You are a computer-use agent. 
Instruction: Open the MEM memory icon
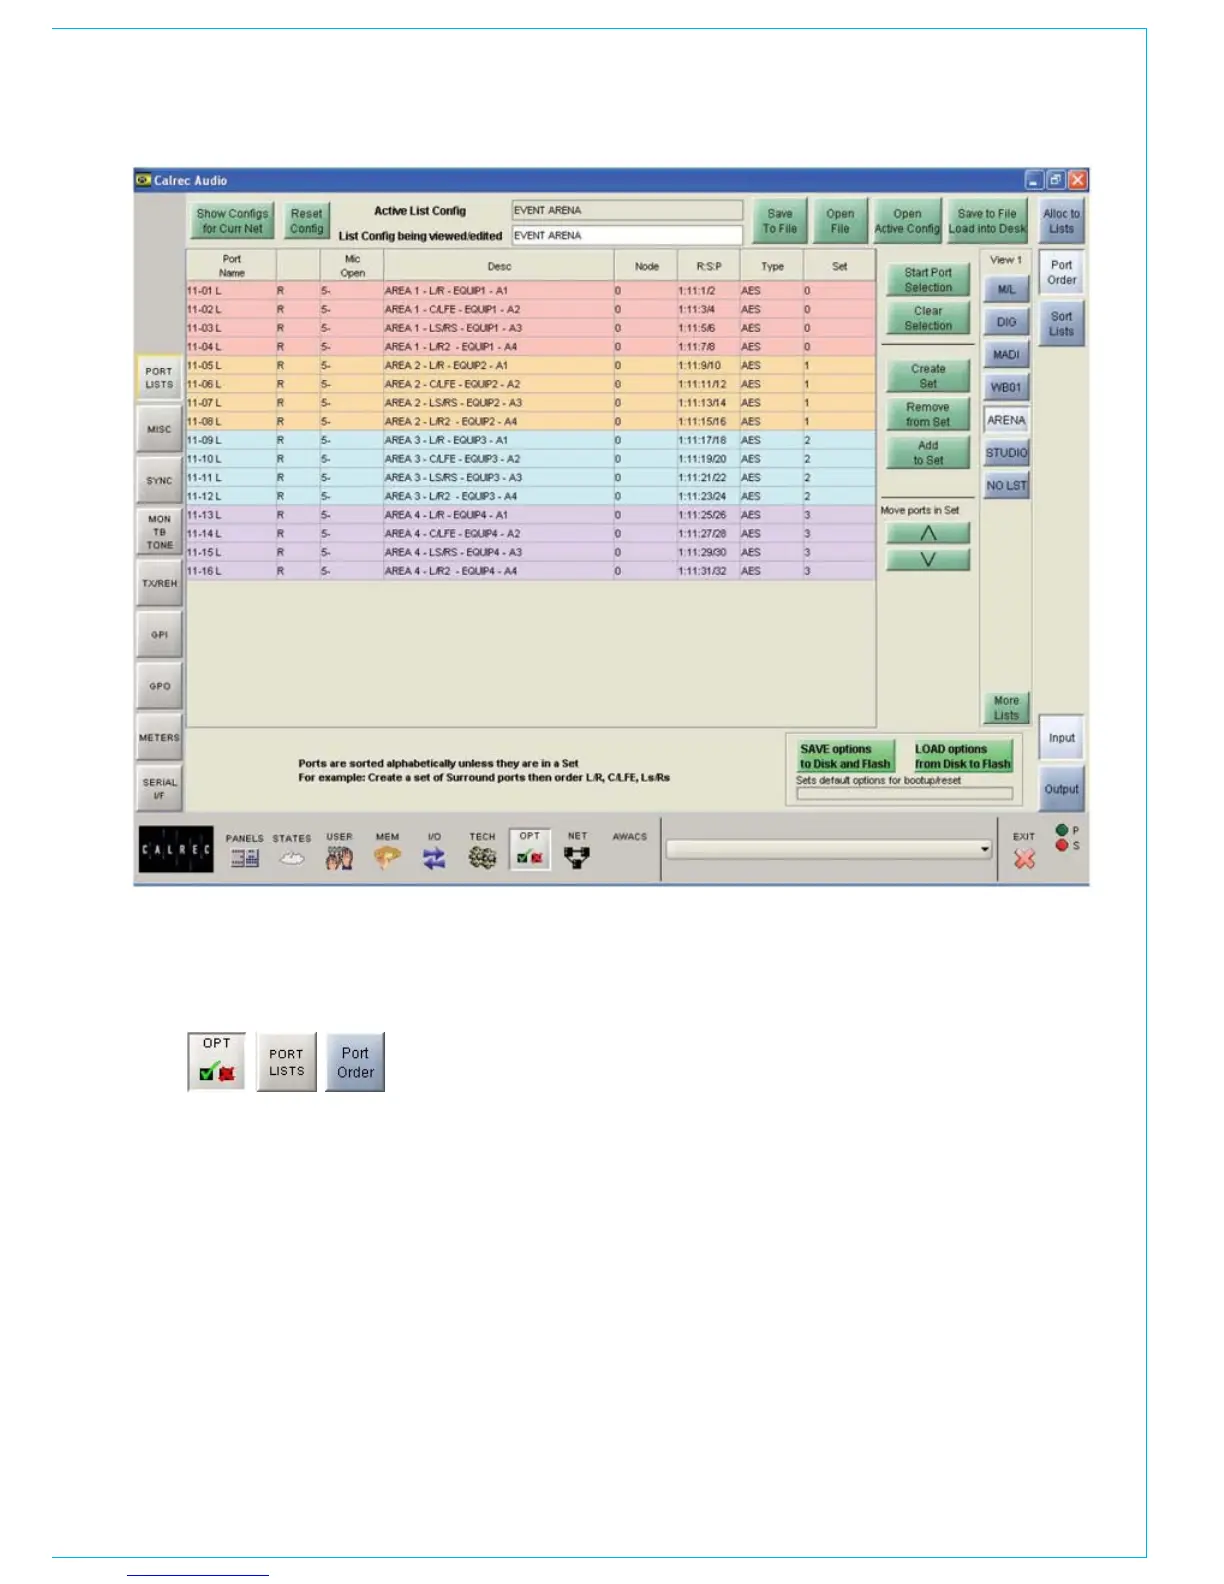coord(387,850)
